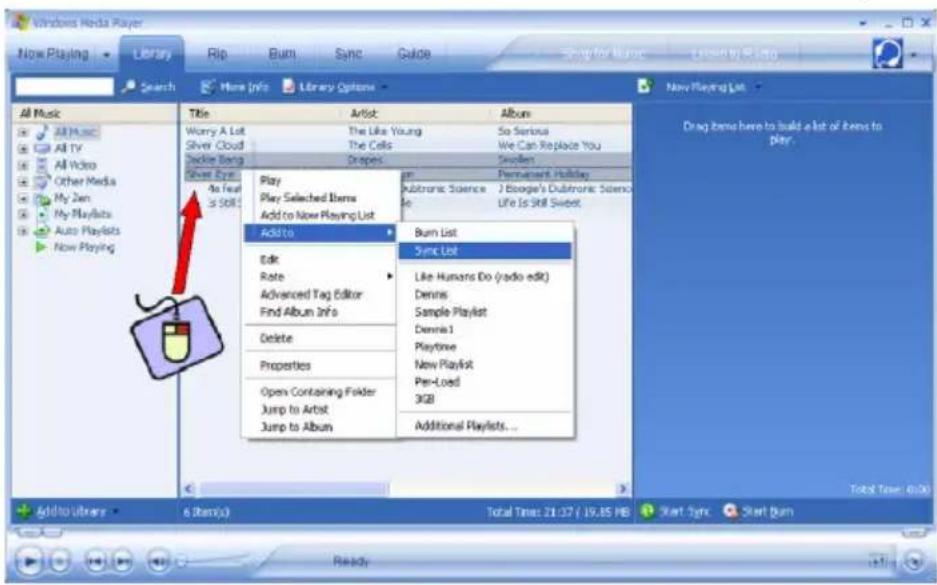This screenshot has width=937, height=585.
Task: Click the Now Playing List icon
Action: pyautogui.click(x=644, y=86)
